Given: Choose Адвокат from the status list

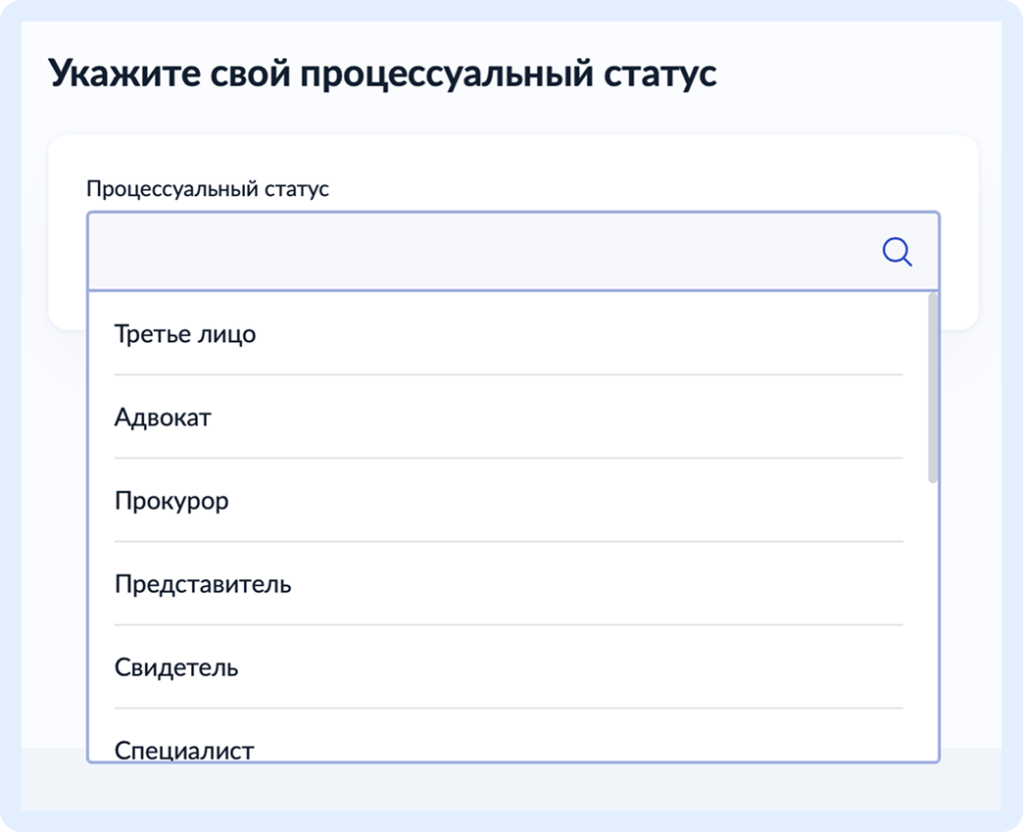Looking at the screenshot, I should coord(163,417).
